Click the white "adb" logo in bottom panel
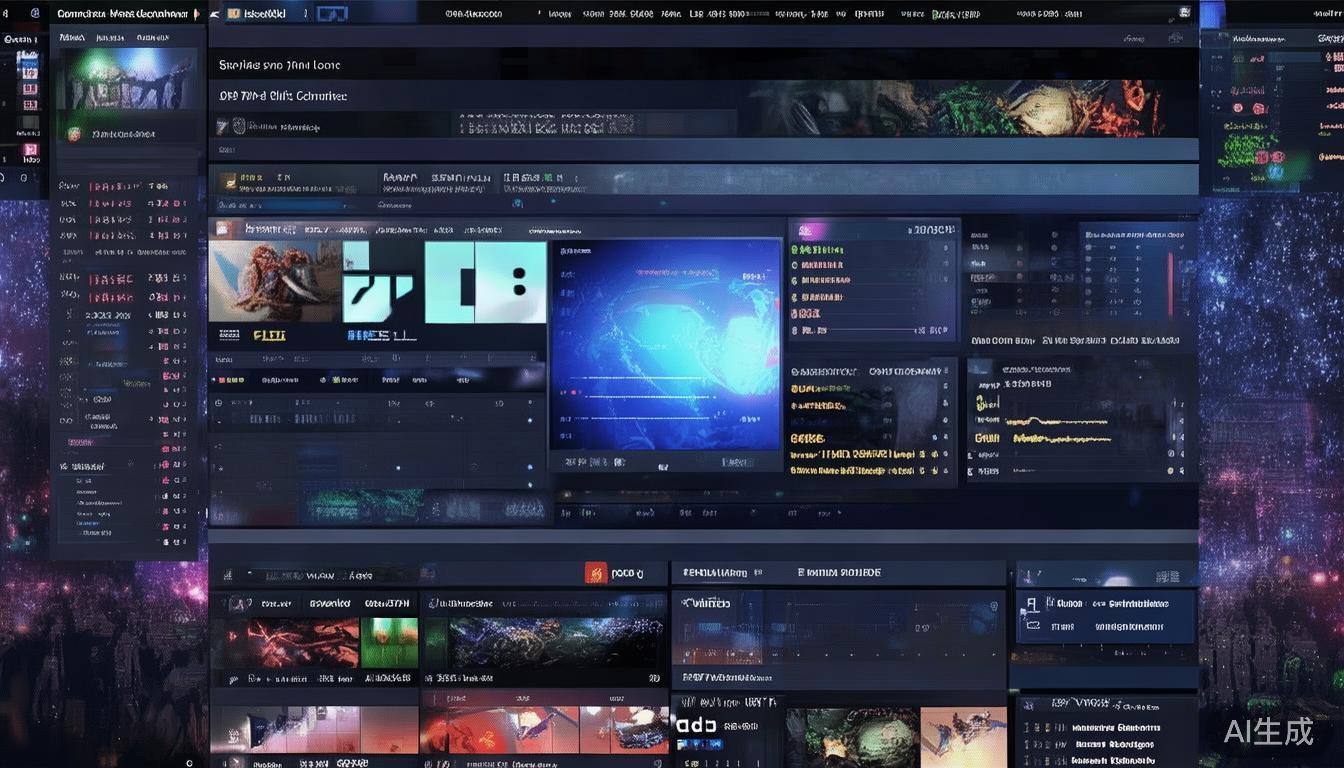This screenshot has width=1344, height=768. (696, 726)
